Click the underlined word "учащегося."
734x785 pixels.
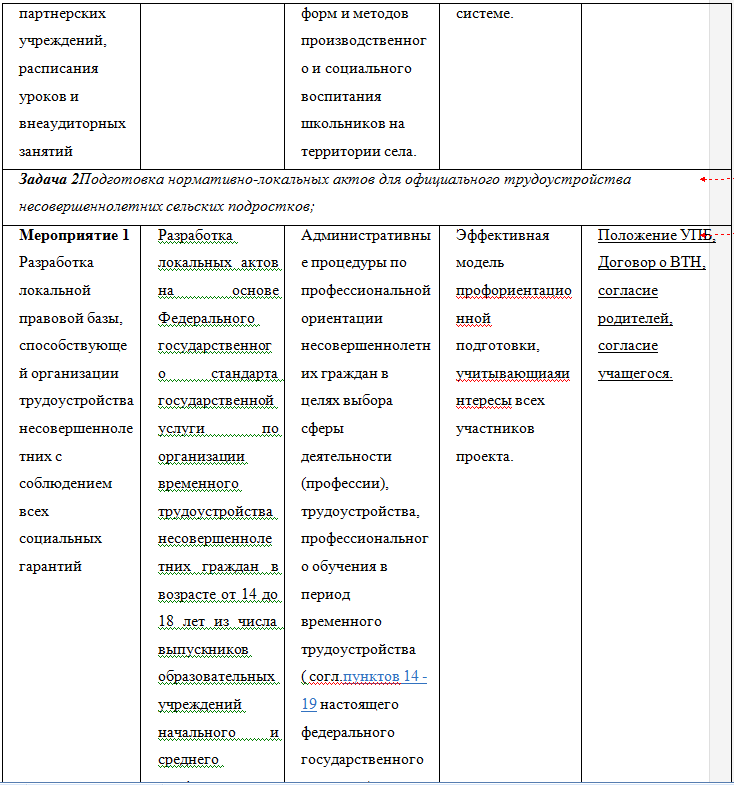click(635, 373)
